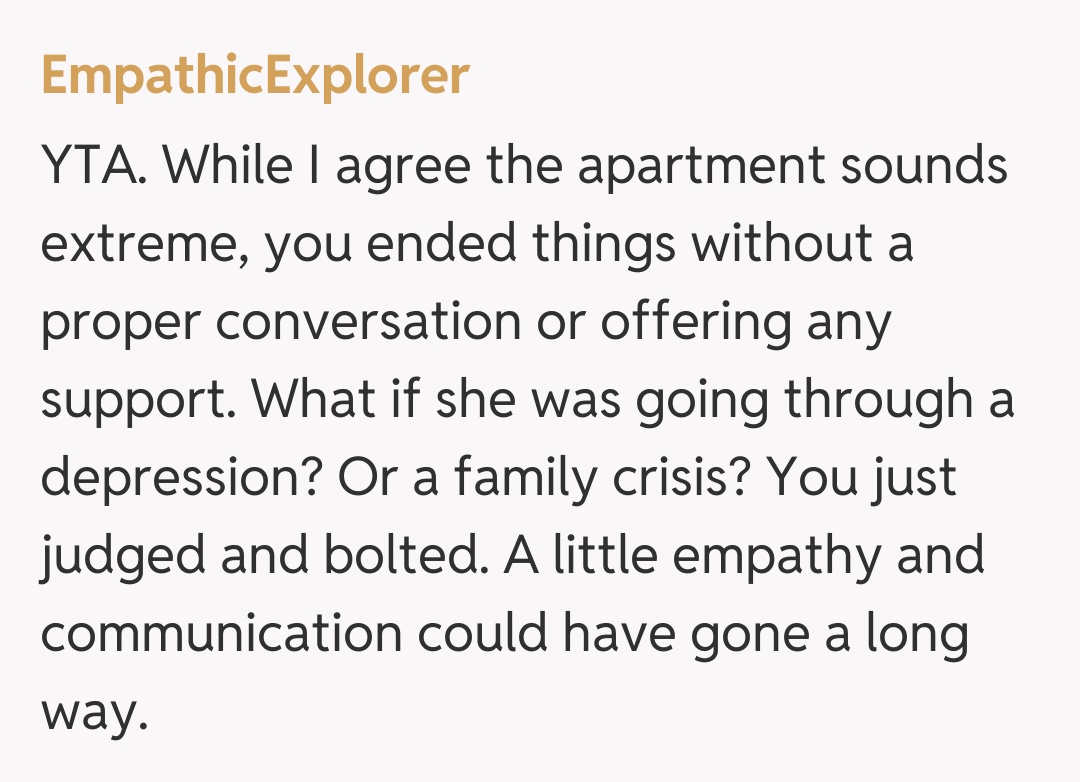Click the word "apartment" in the comment
Viewport: 1080px width, 782px height.
[x=700, y=167]
